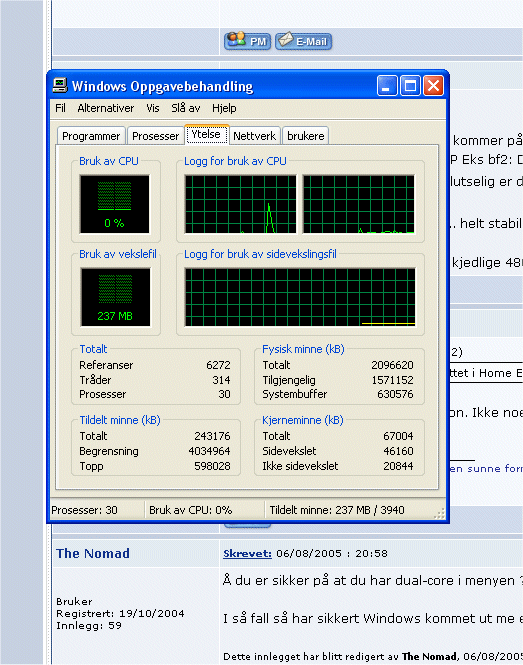Viewport: 523px width, 665px height.
Task: Click the Prosesser row in Totalt group
Action: click(x=155, y=394)
